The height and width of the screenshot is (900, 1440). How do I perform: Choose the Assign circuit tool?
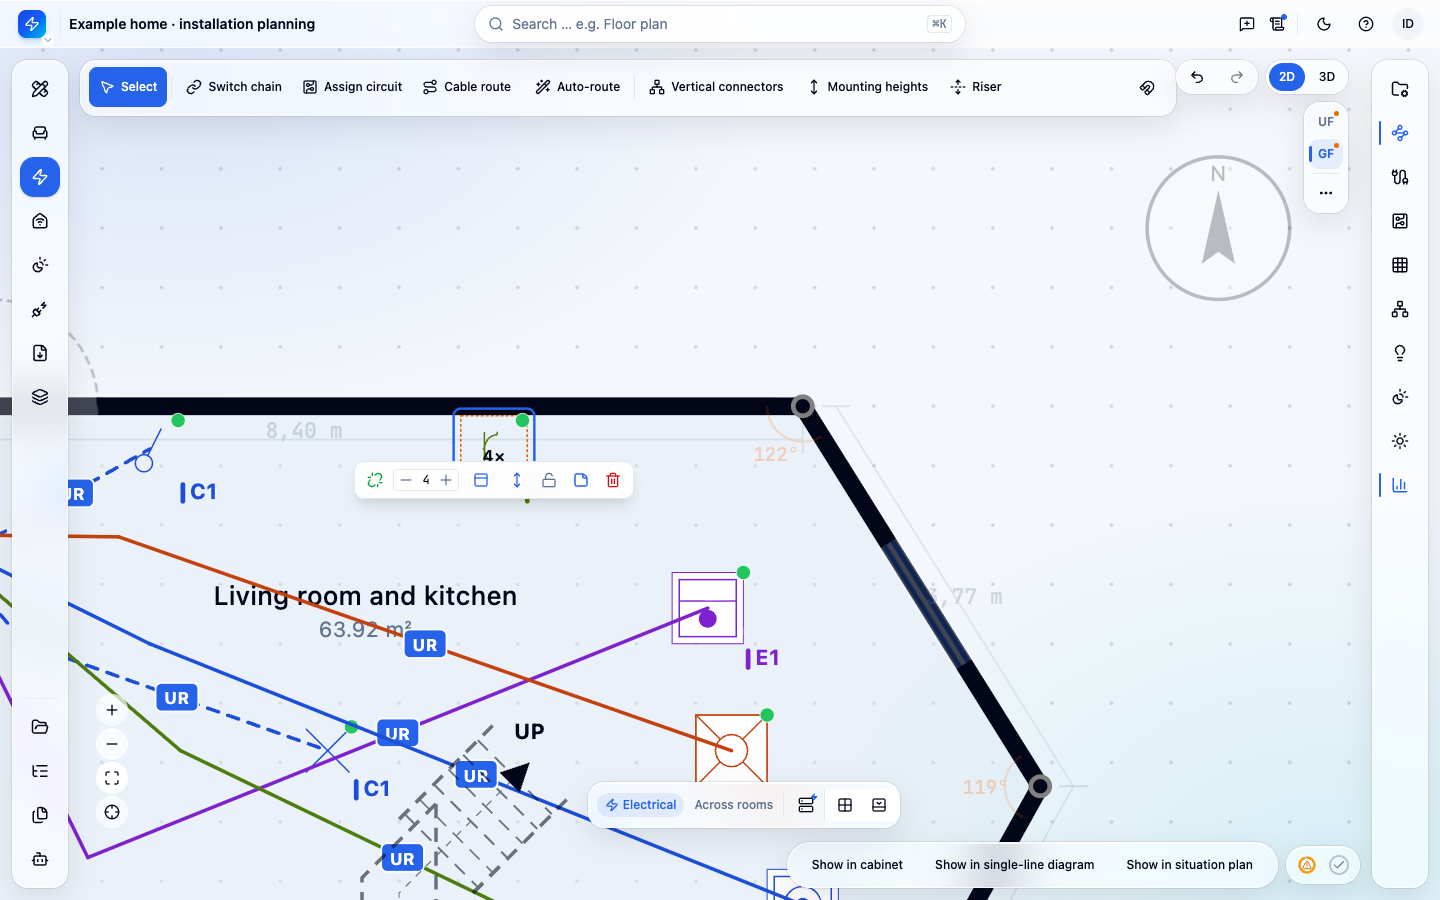point(352,87)
